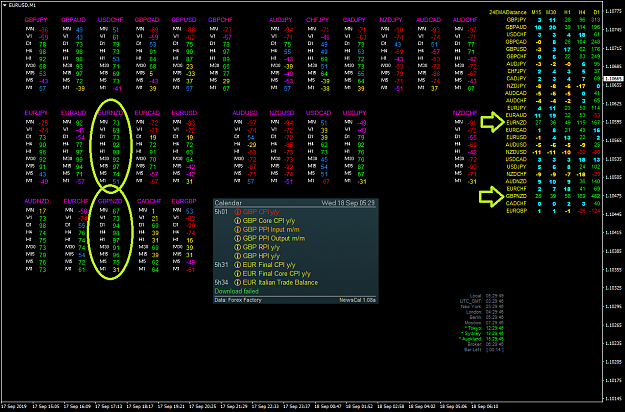Click the circled EURNZD heading in the grid
Image resolution: width=625 pixels, height=412 pixels.
coord(110,113)
